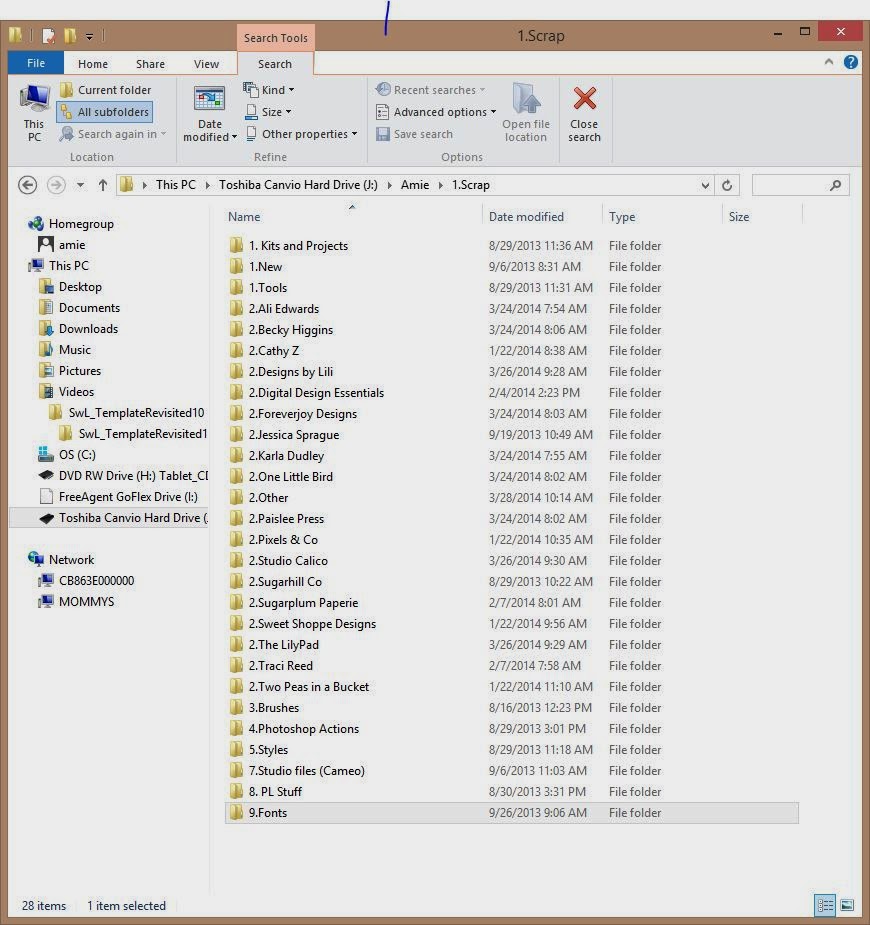870x925 pixels.
Task: Click the search box input field
Action: tap(800, 185)
